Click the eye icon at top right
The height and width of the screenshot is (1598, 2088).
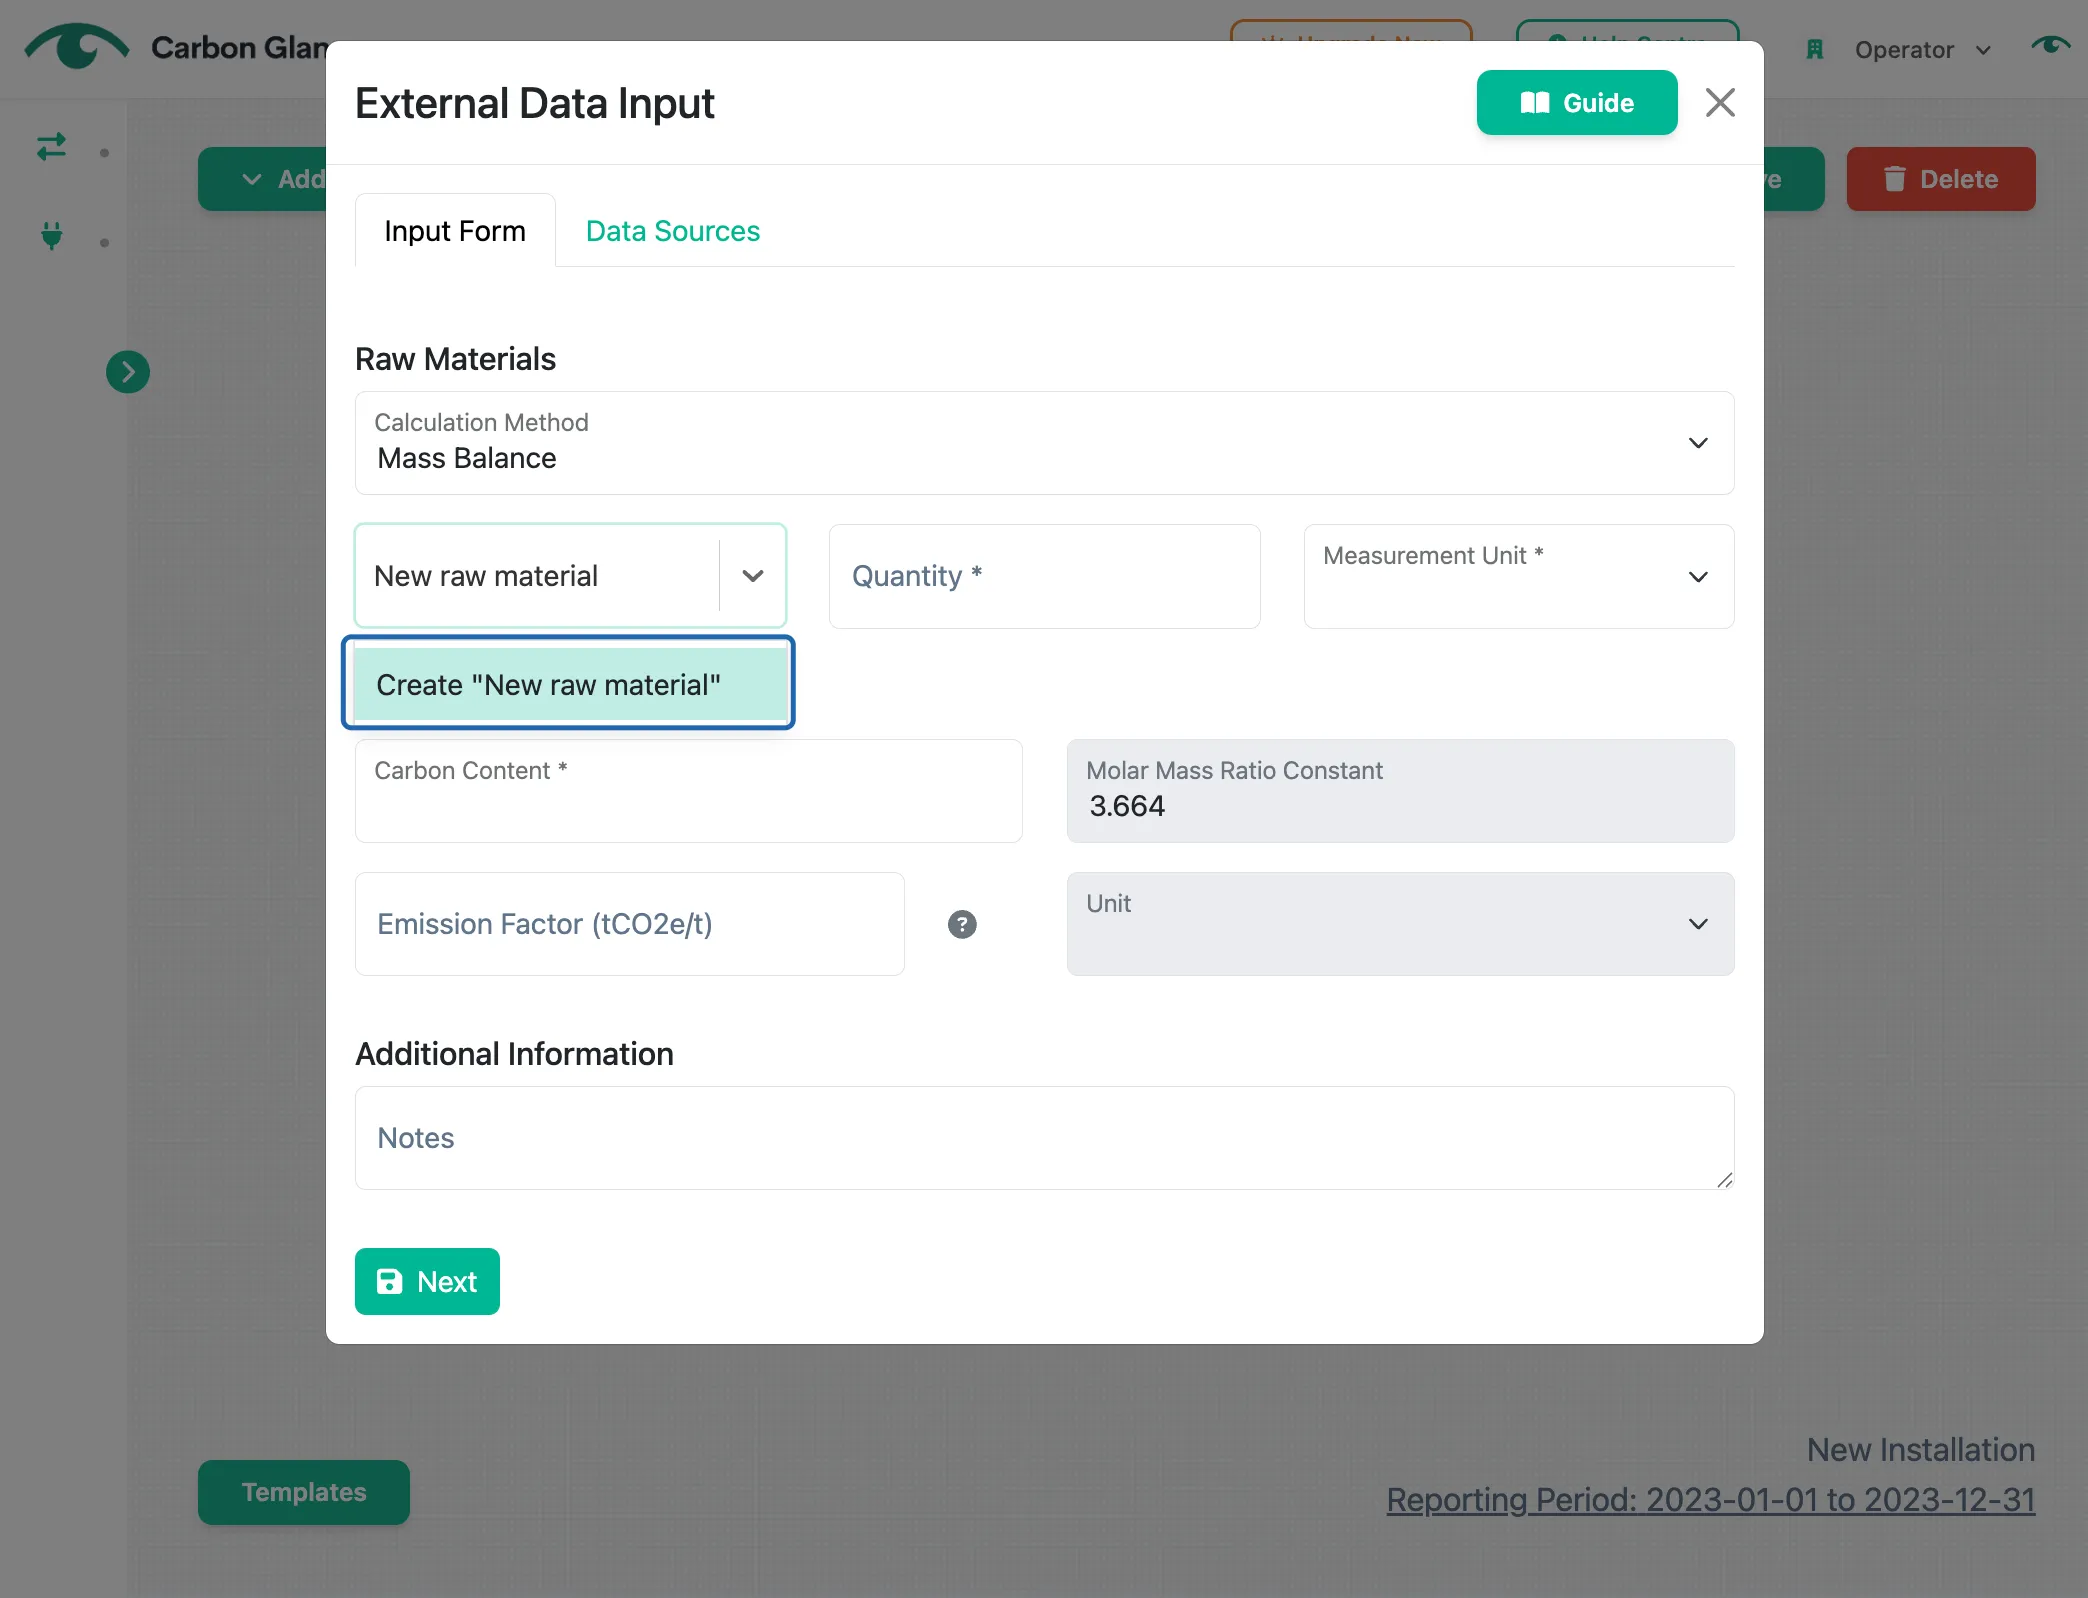point(2051,45)
